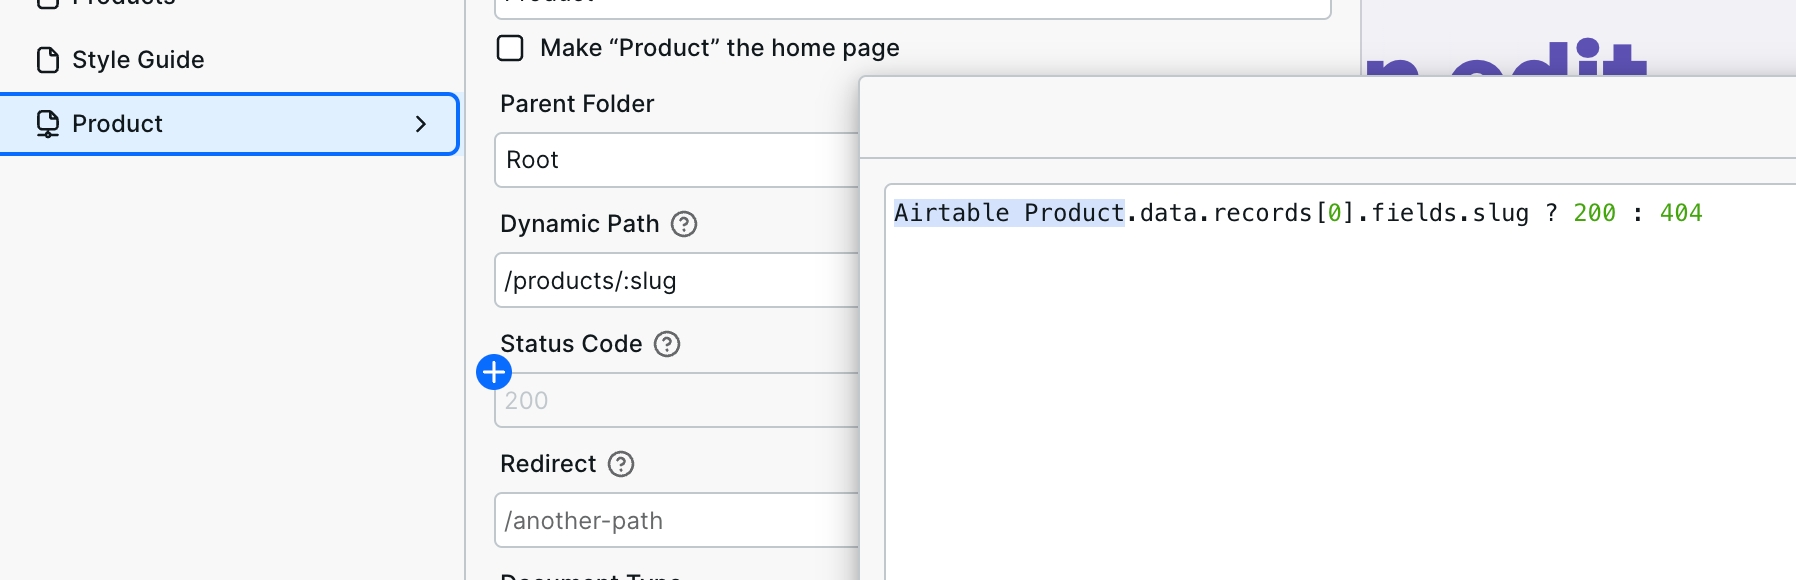Click the Product dynamic page icon

point(48,124)
